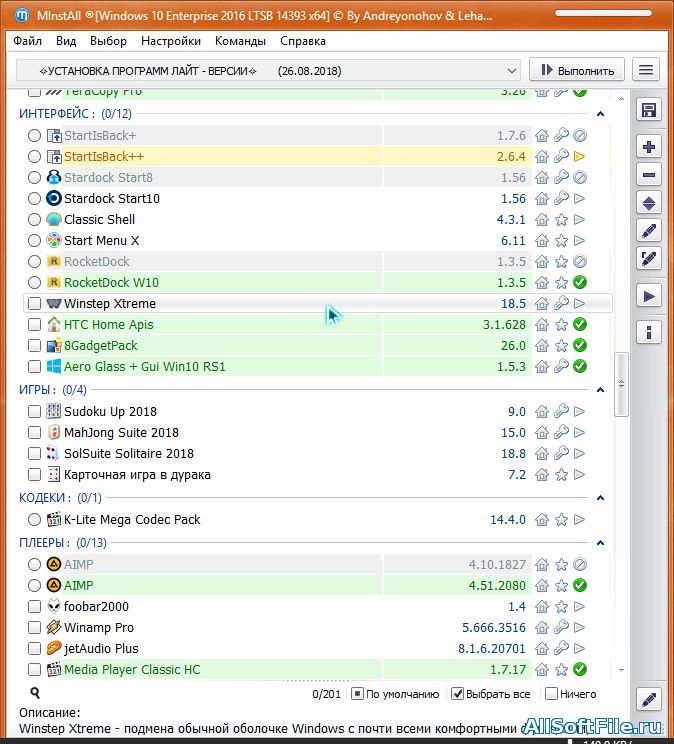Image resolution: width=674 pixels, height=744 pixels.
Task: Toggle the Выбрать все checkbox
Action: click(457, 694)
